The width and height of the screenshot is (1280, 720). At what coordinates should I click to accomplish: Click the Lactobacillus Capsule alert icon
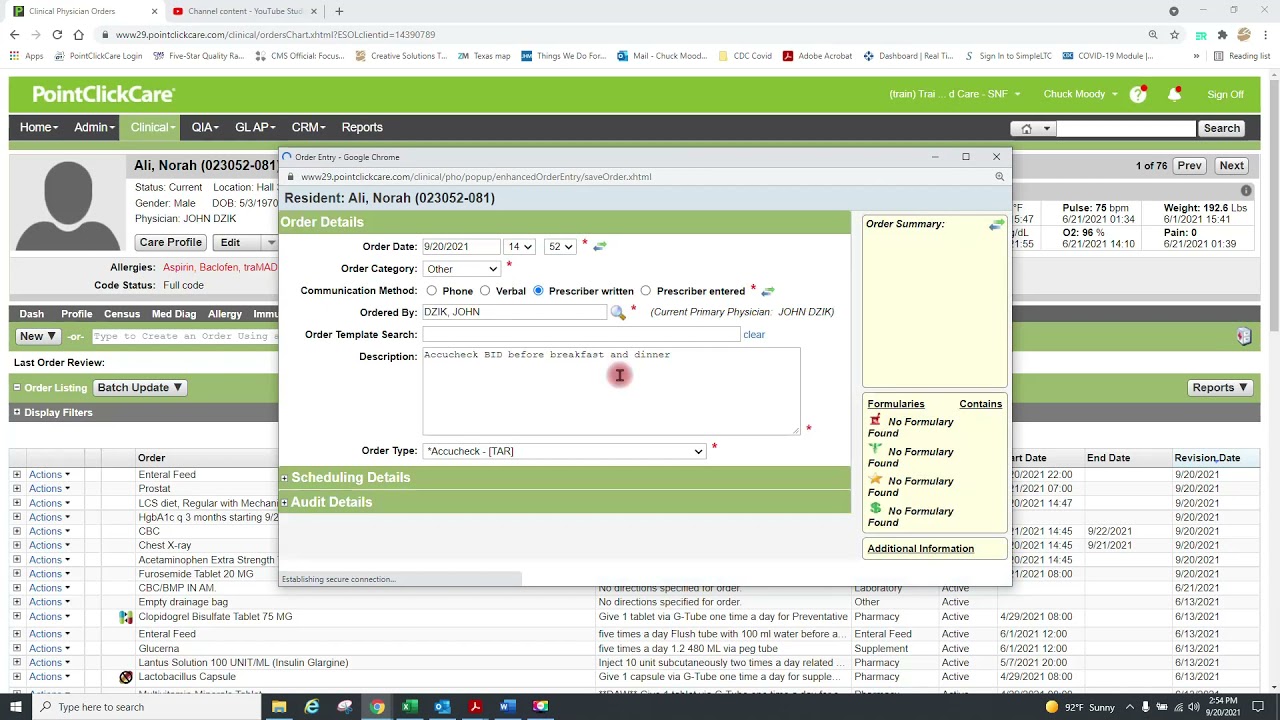point(126,677)
